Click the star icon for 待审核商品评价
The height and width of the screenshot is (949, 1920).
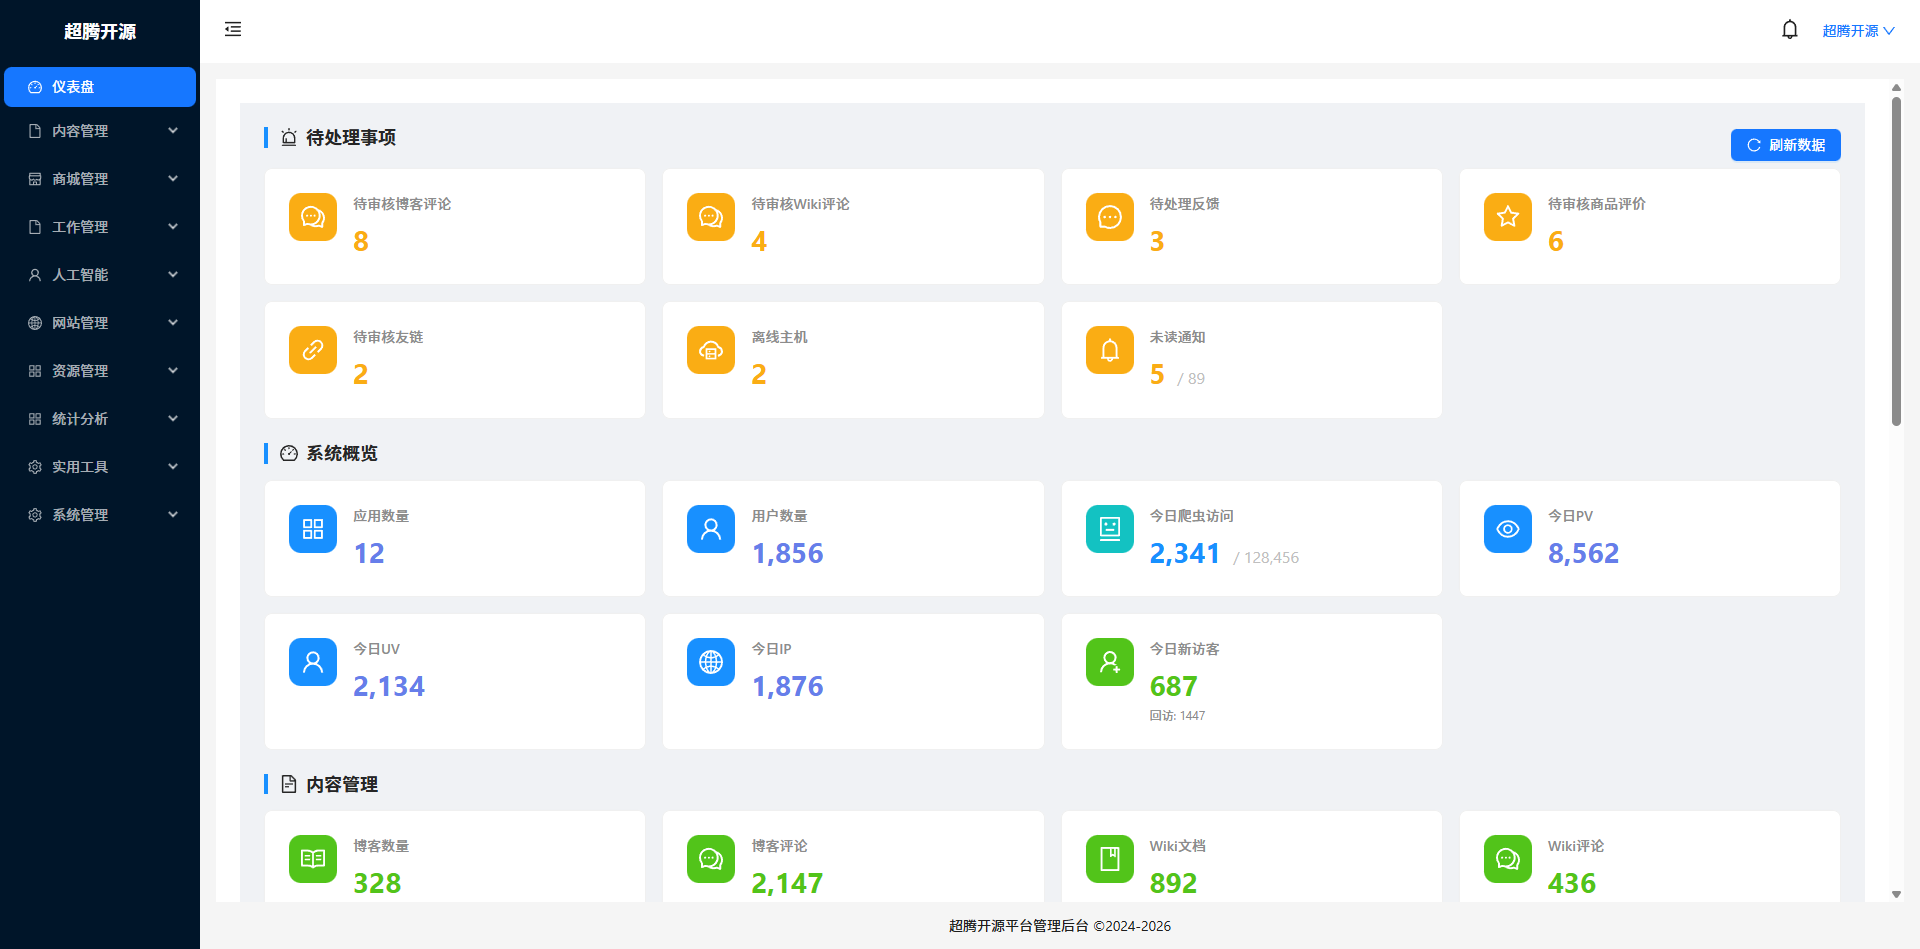[1507, 217]
